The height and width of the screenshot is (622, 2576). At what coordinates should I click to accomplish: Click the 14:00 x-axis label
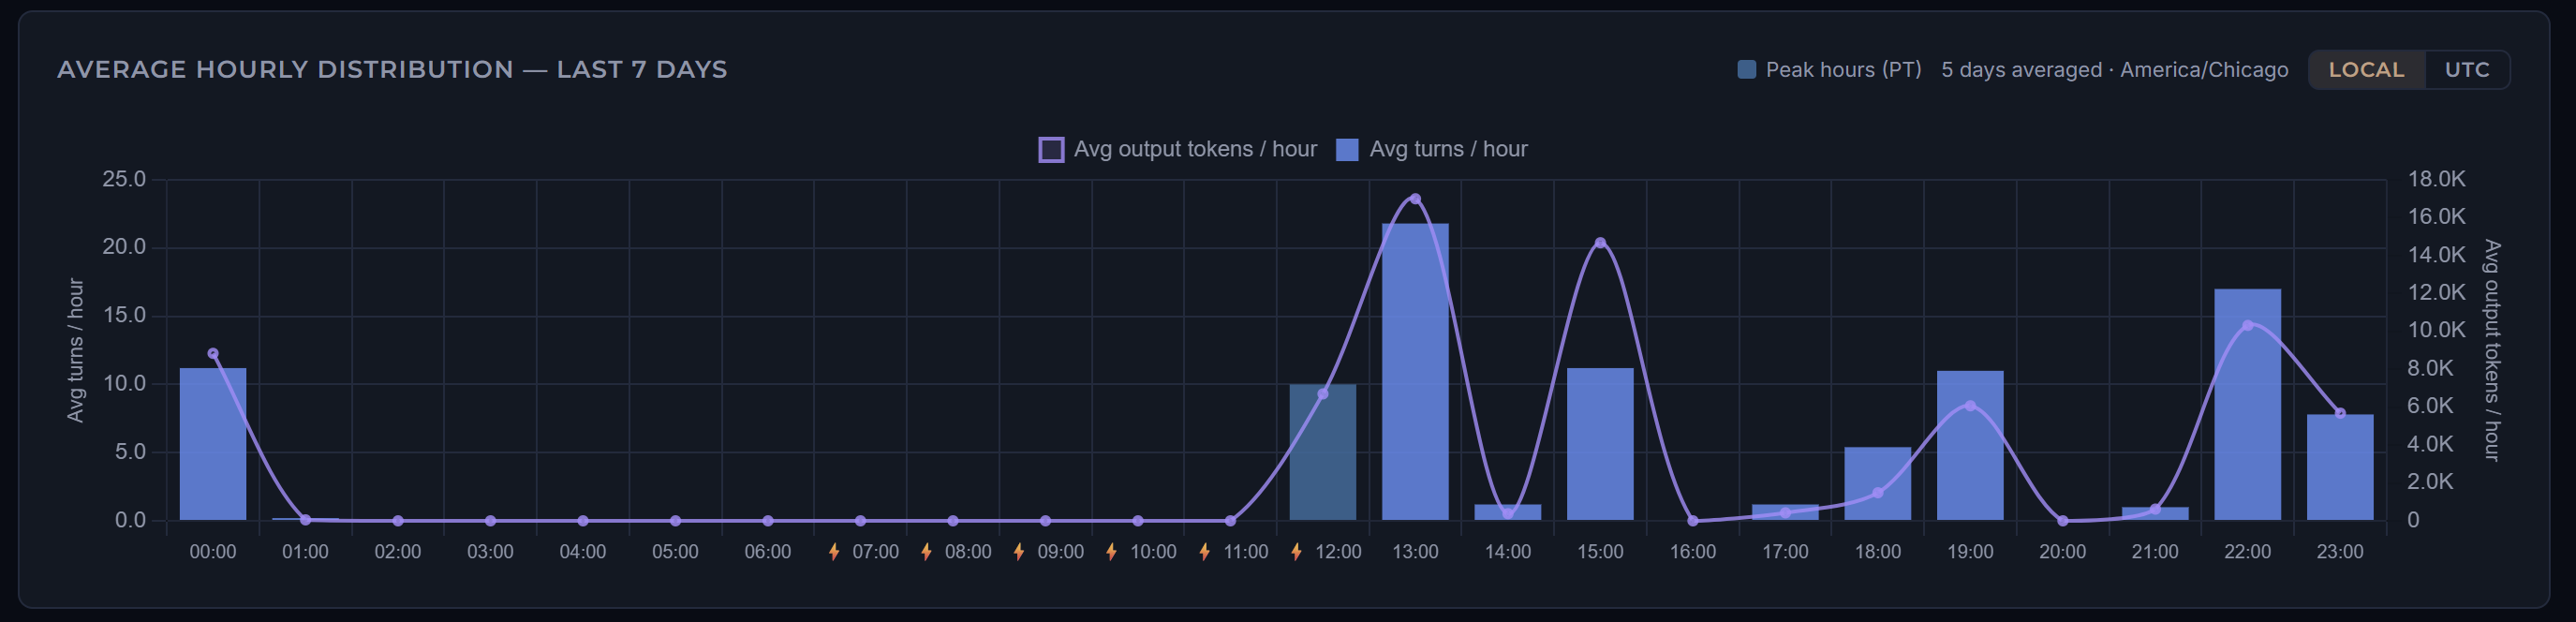click(x=1508, y=552)
